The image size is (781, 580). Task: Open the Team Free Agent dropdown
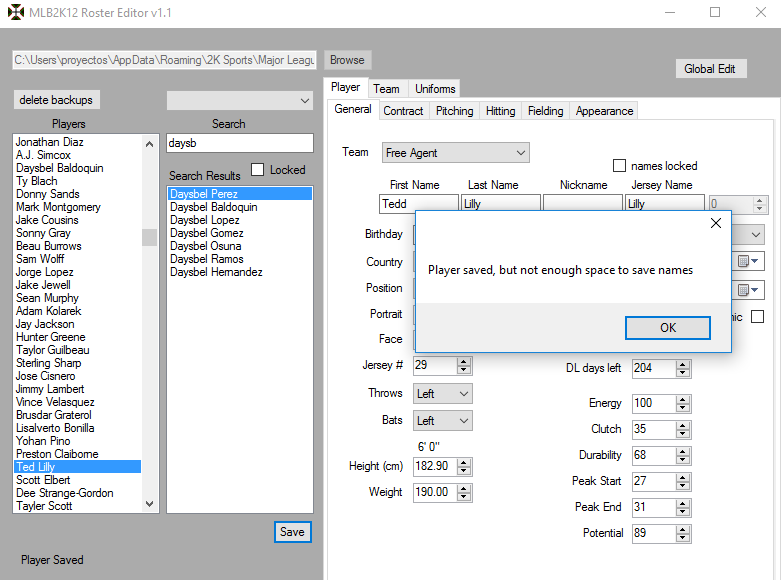tap(455, 152)
